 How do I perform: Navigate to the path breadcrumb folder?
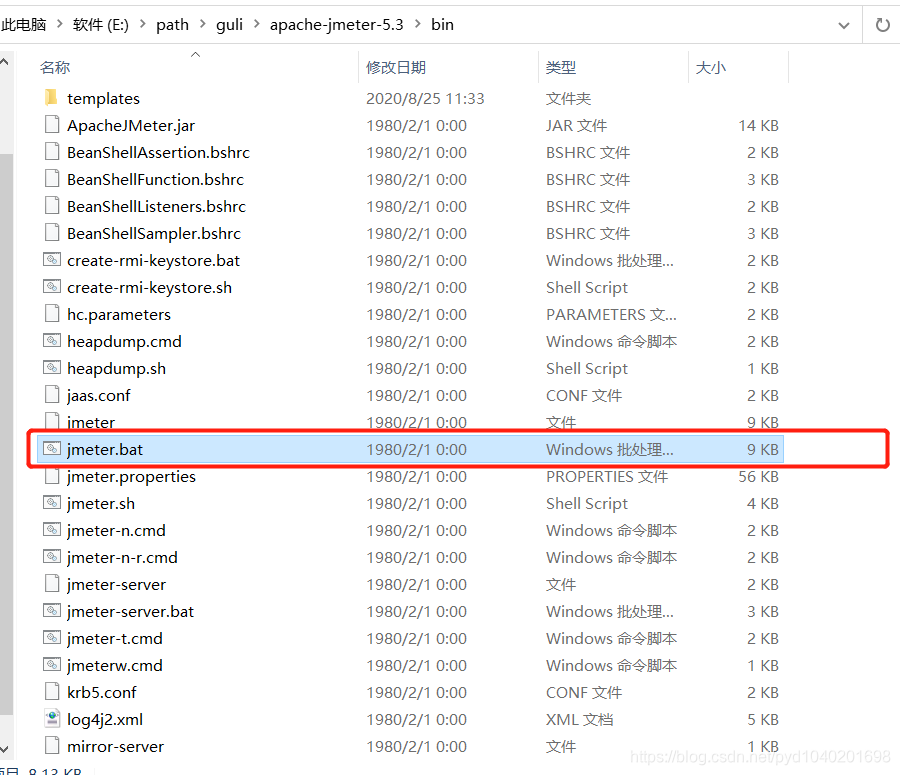coord(172,25)
